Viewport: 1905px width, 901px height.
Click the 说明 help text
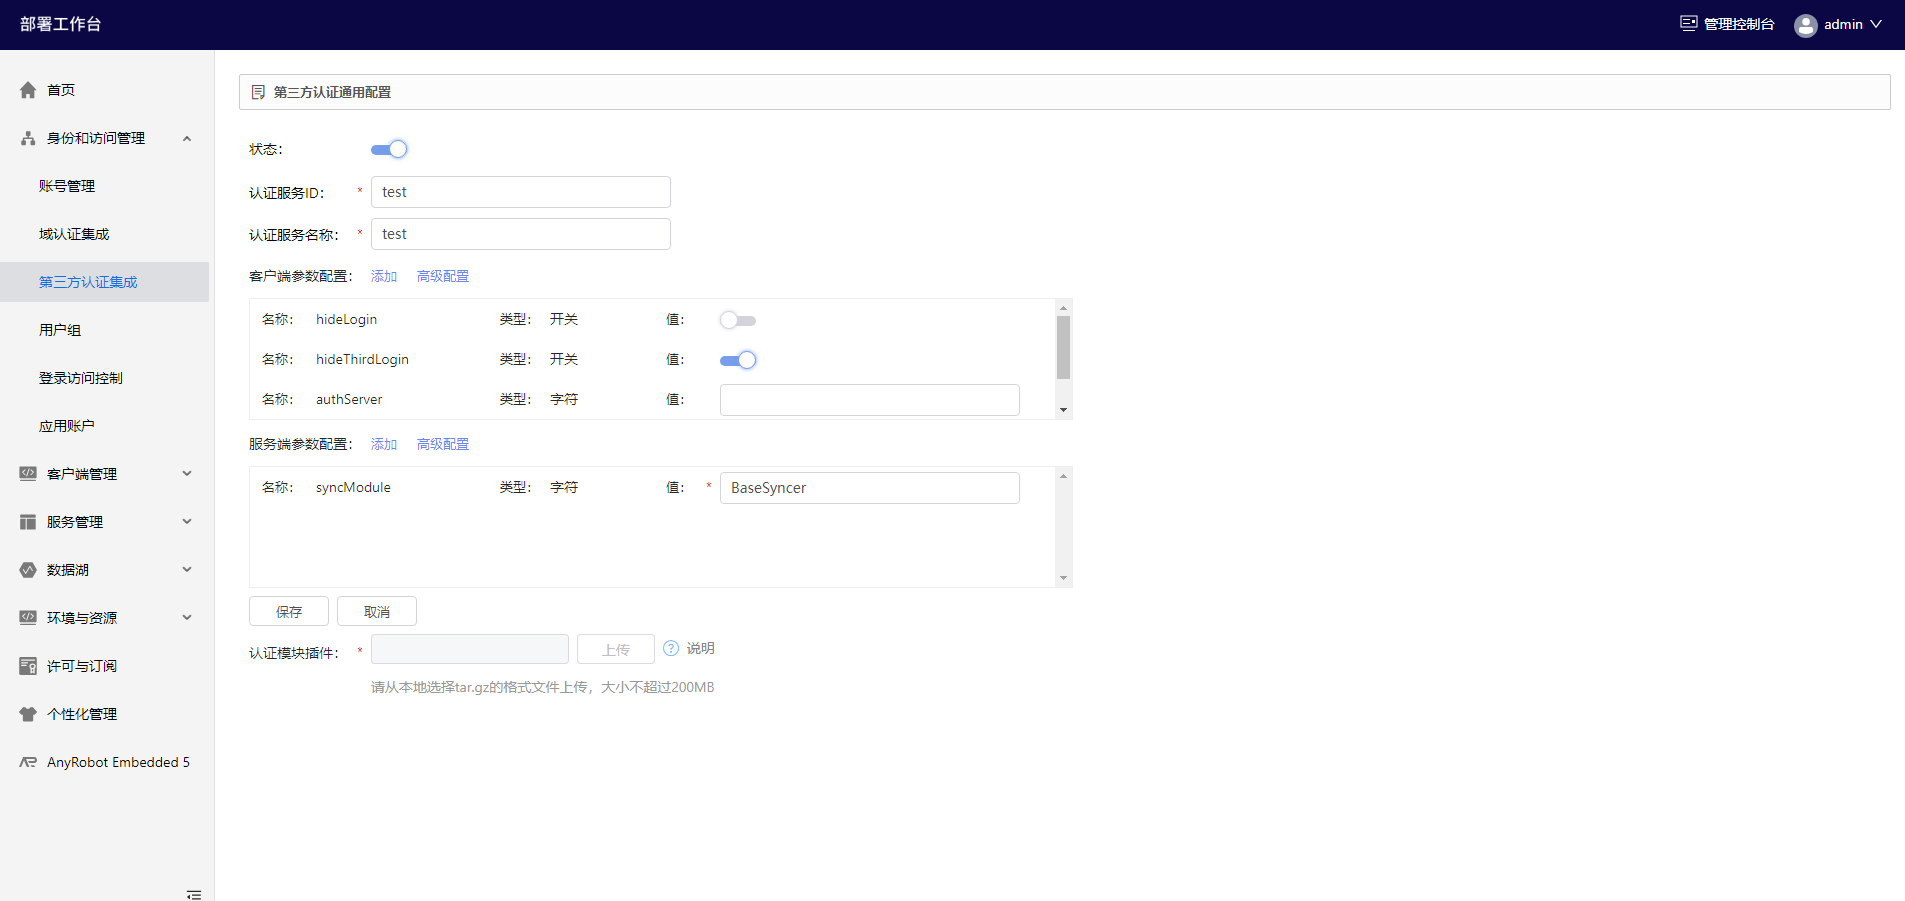pos(700,648)
